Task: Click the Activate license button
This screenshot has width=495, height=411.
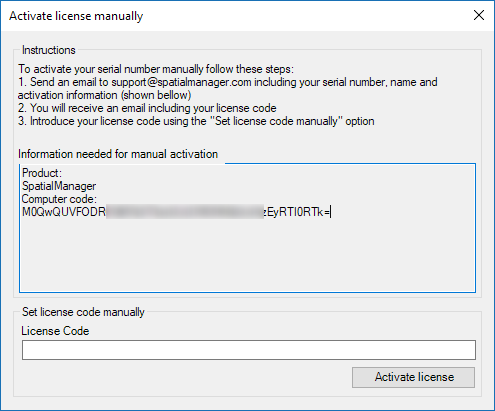Action: click(x=413, y=377)
